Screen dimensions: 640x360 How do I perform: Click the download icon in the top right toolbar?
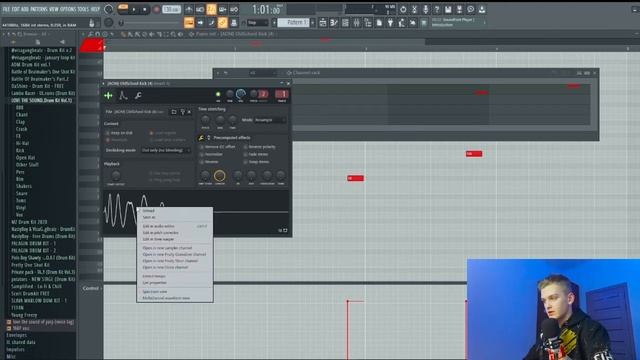482,9
